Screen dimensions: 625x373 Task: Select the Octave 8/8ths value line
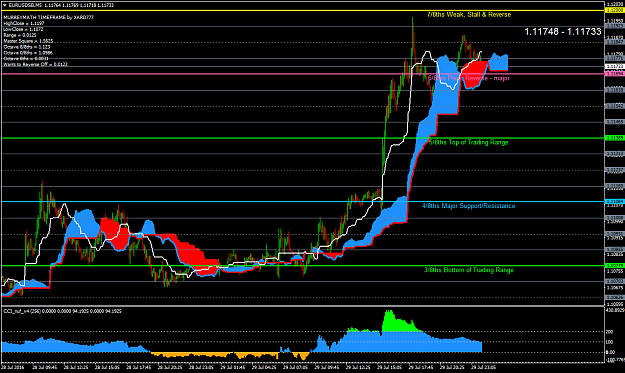click(x=27, y=47)
